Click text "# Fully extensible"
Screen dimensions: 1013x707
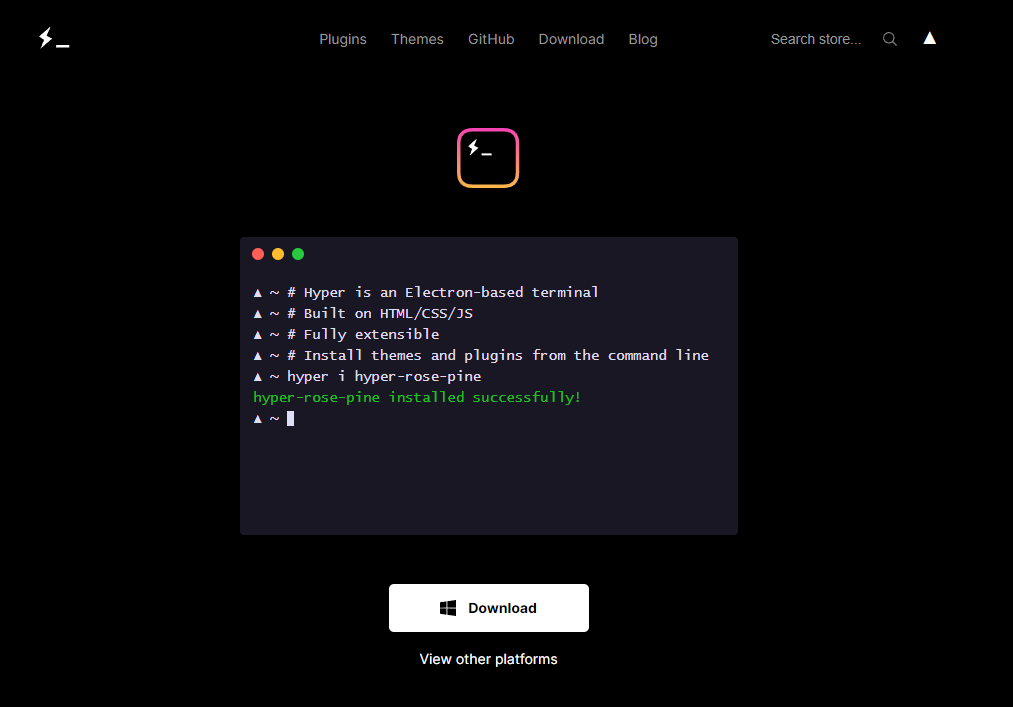(363, 335)
